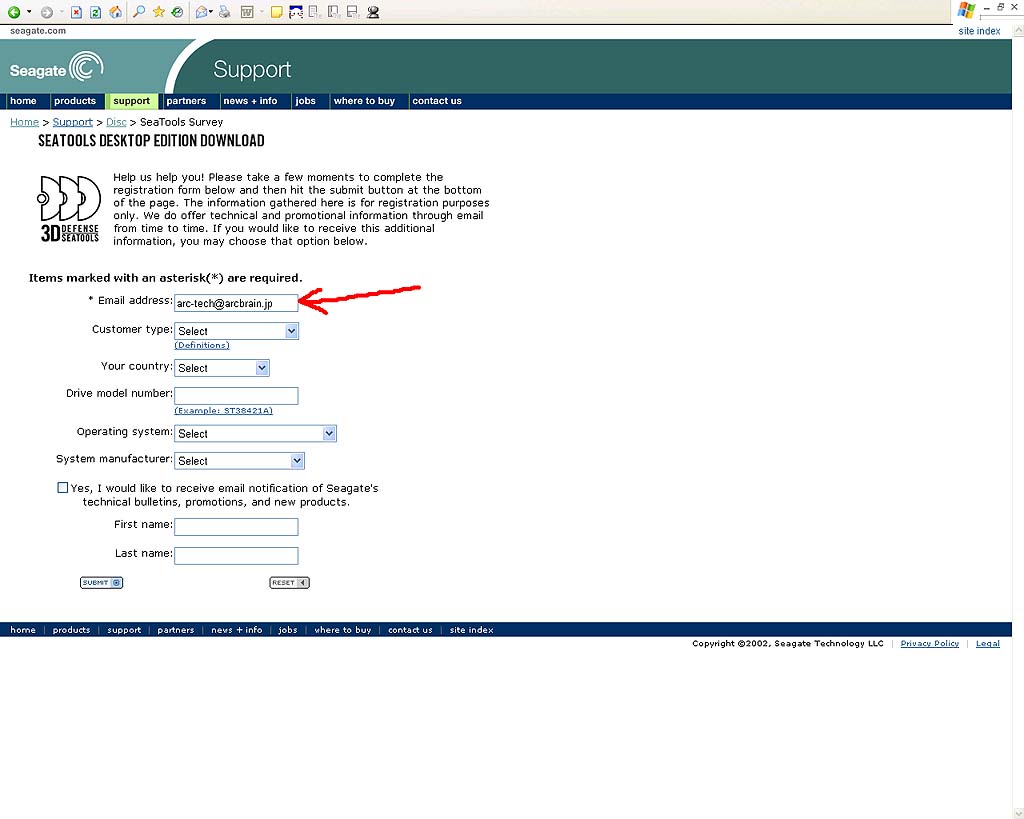Viewport: 1024px width, 819px height.
Task: Open the System manufacturer dropdown
Action: click(x=239, y=461)
